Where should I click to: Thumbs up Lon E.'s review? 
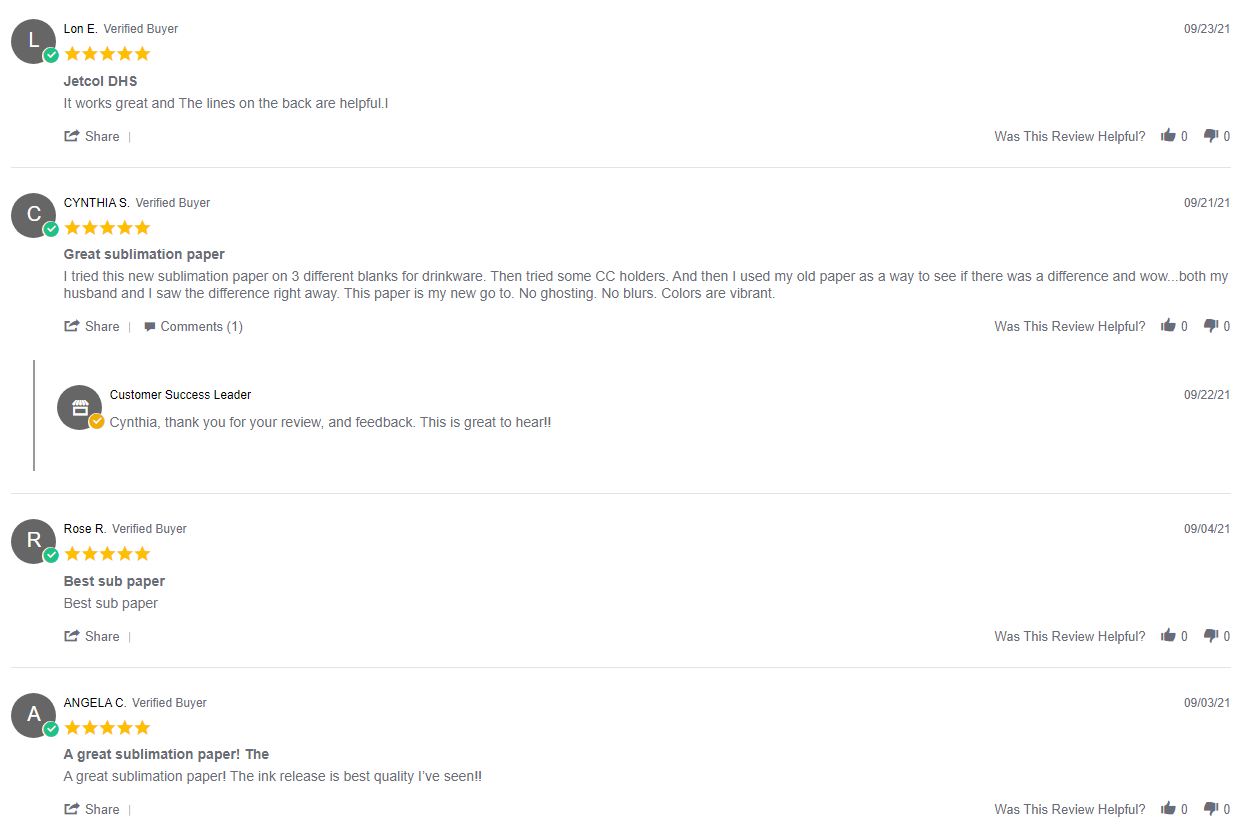coord(1168,136)
